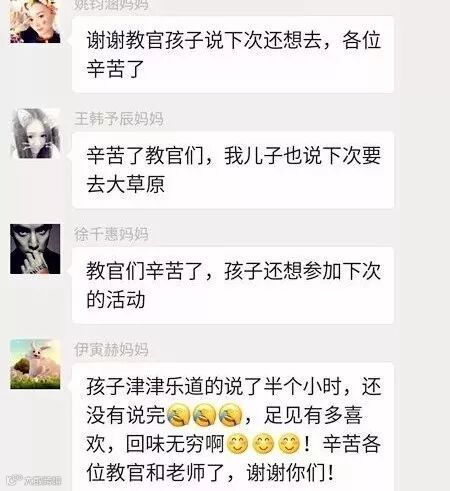This screenshot has width=450, height=491.
Task: Click the Weibo logo in the watermark
Action: point(15,480)
